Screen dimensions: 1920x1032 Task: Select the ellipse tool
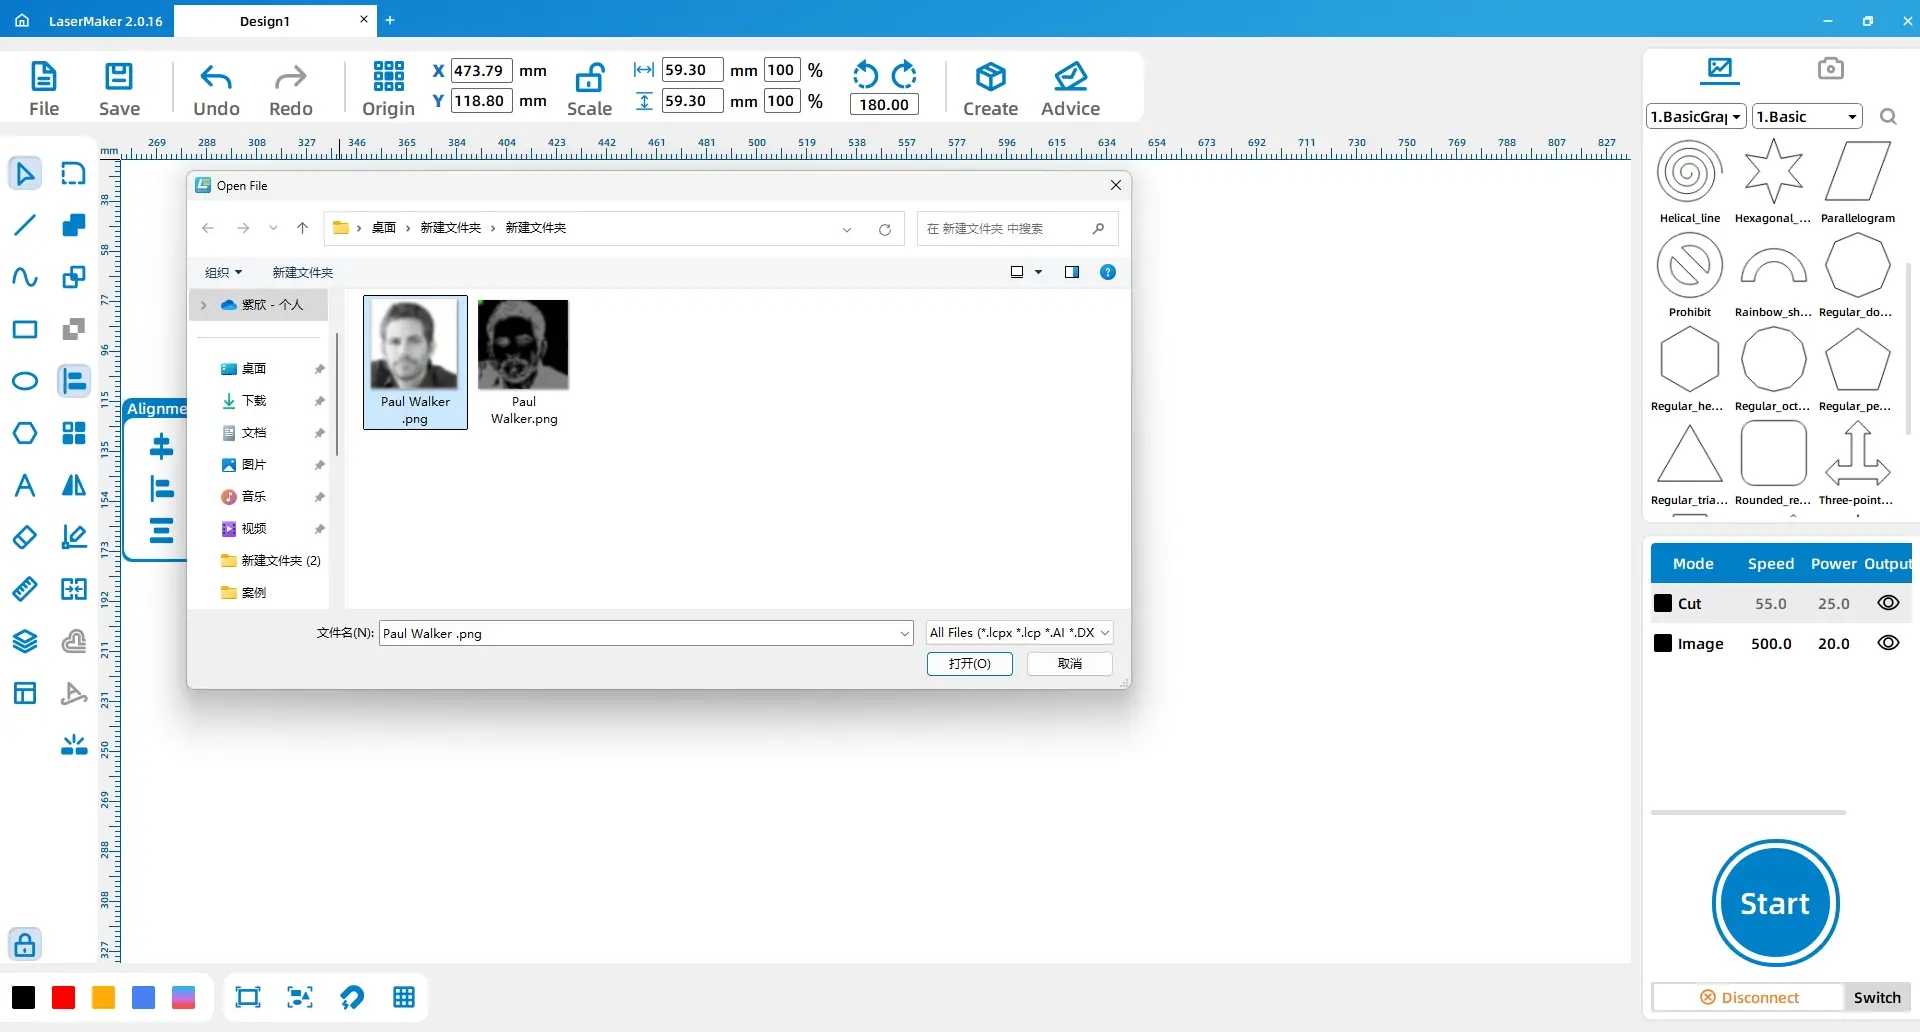pos(25,381)
